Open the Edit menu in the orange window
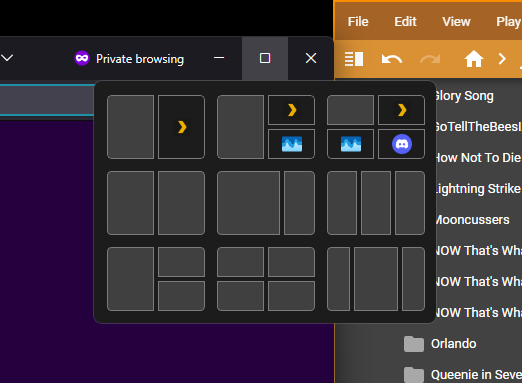Image resolution: width=522 pixels, height=383 pixels. tap(405, 22)
